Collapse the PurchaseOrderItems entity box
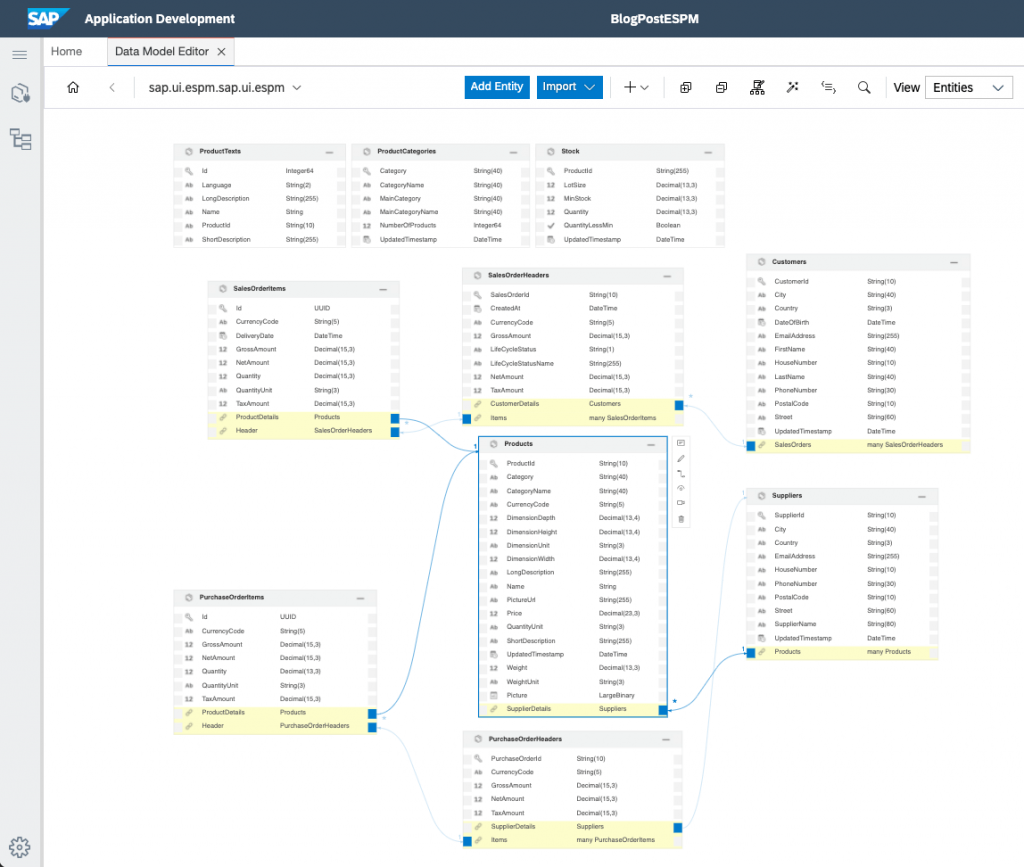This screenshot has height=867, width=1024. [360, 598]
